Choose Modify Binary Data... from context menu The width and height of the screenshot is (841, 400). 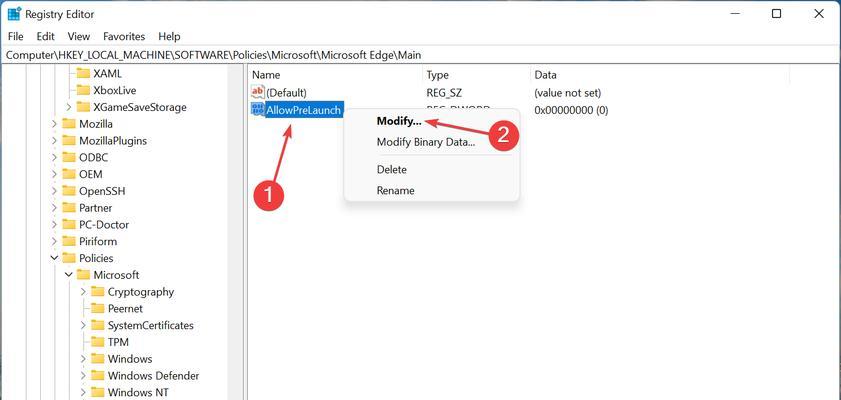(x=426, y=142)
